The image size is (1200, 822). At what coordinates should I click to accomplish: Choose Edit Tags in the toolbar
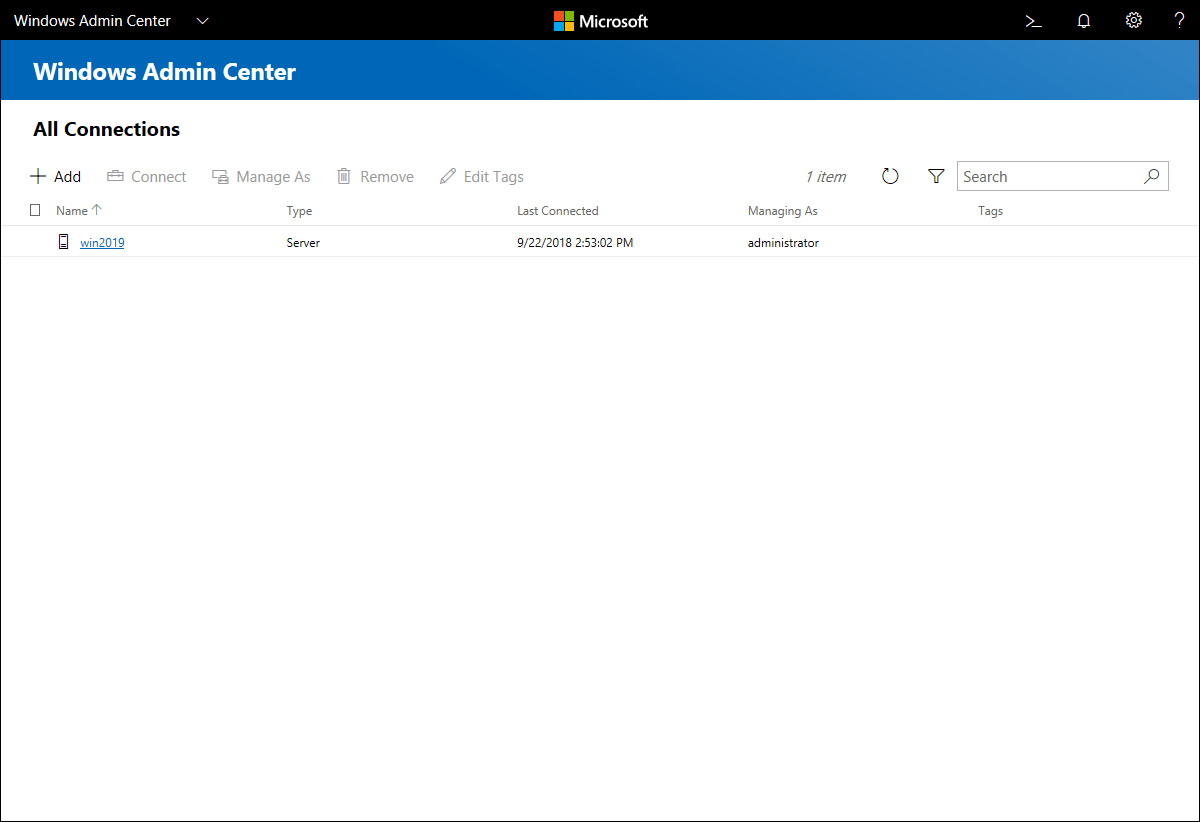click(482, 177)
